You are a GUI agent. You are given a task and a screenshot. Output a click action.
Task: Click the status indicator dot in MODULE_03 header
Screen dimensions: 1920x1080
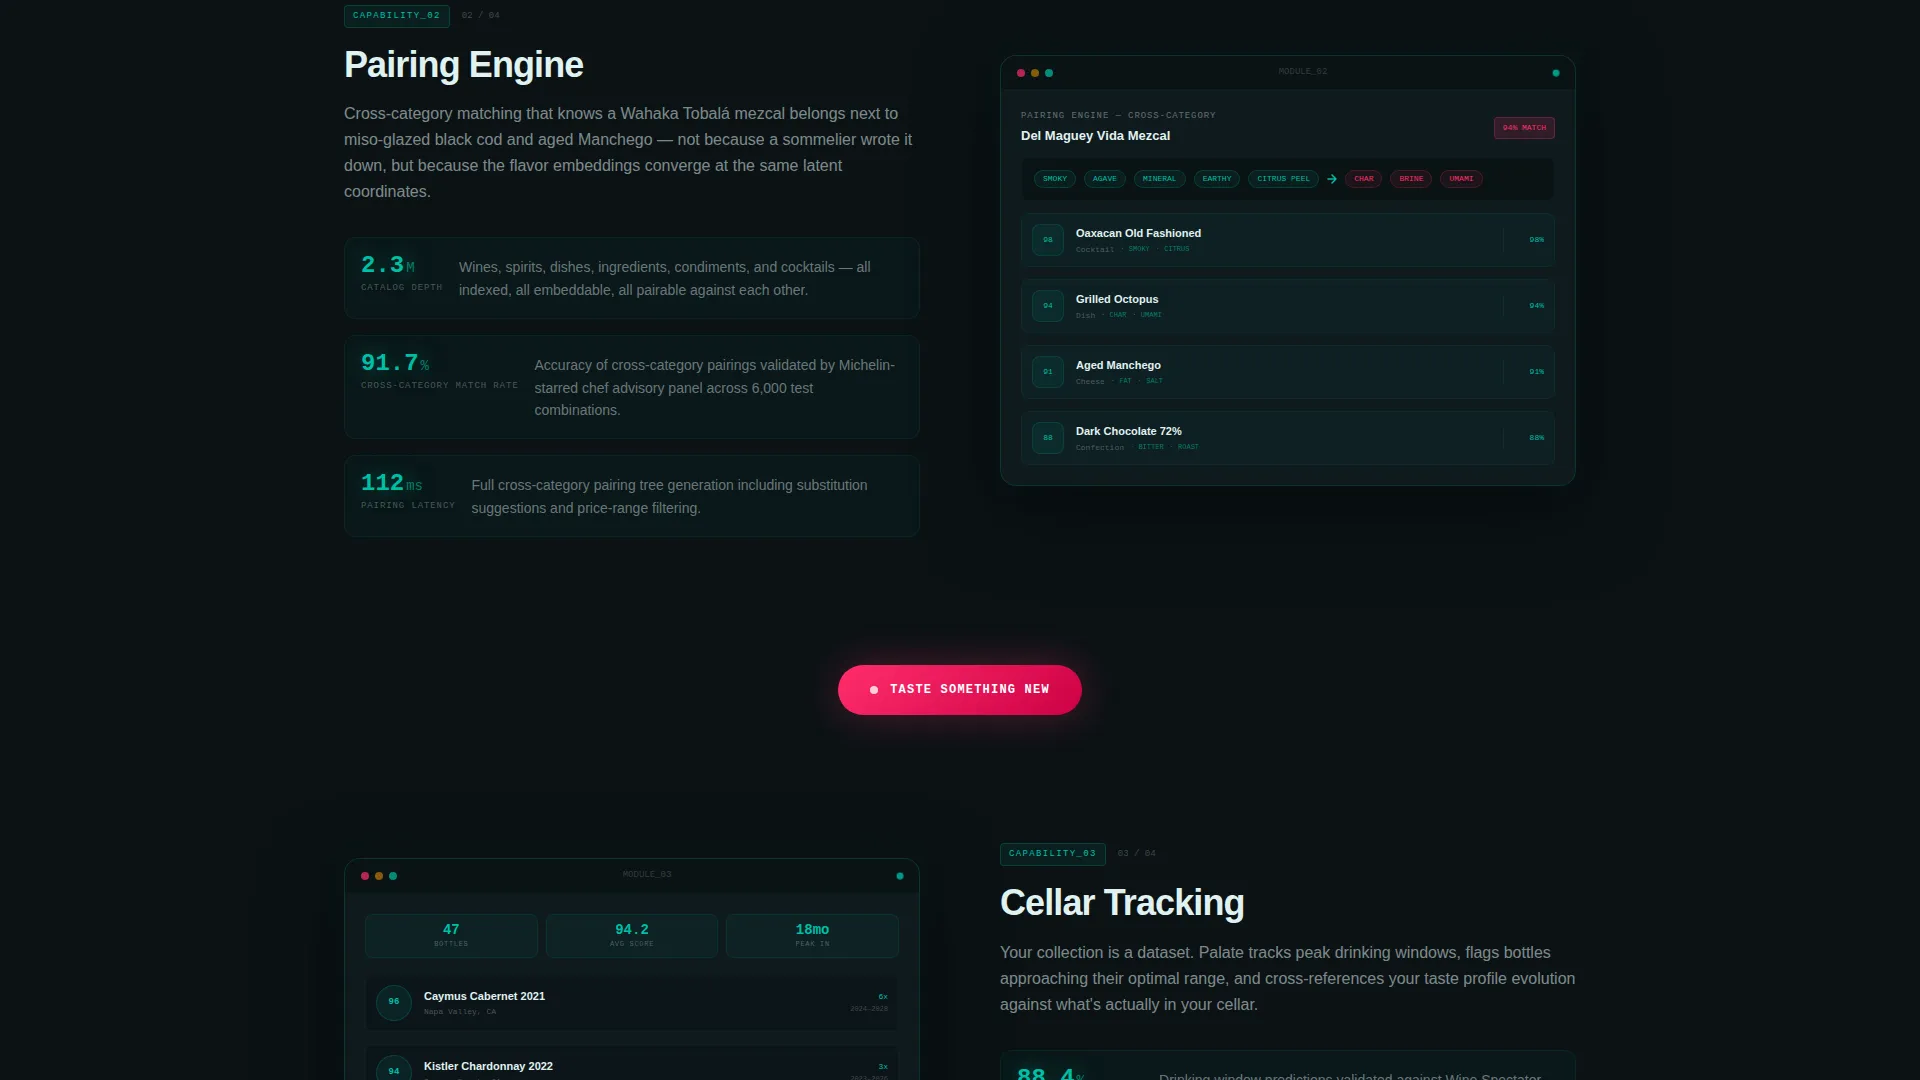900,876
